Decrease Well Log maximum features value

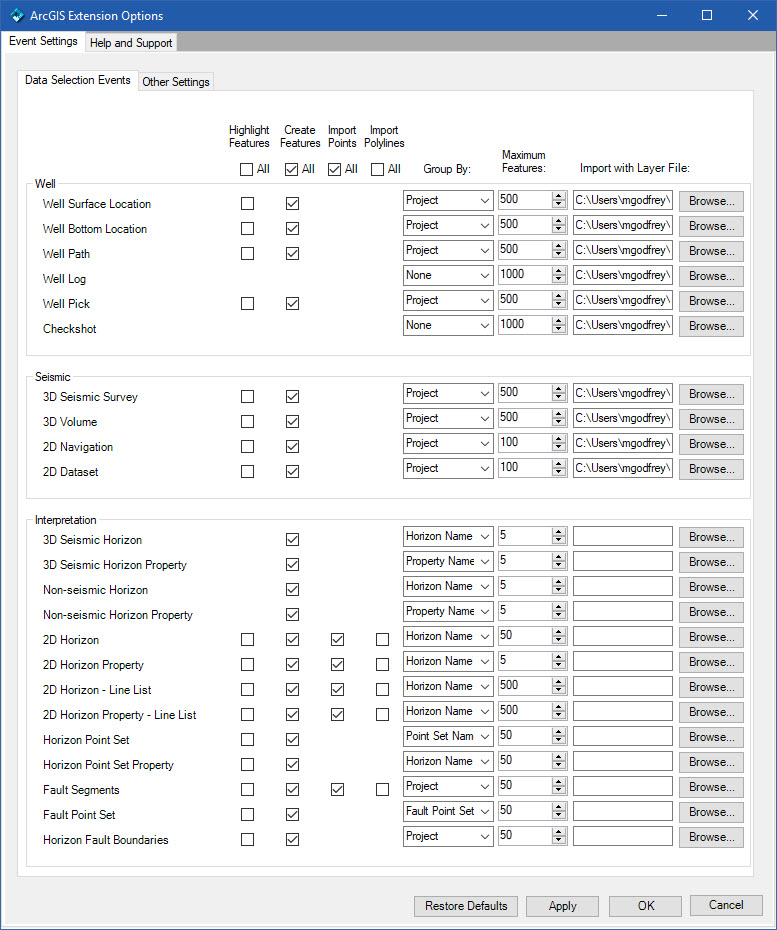(x=559, y=280)
